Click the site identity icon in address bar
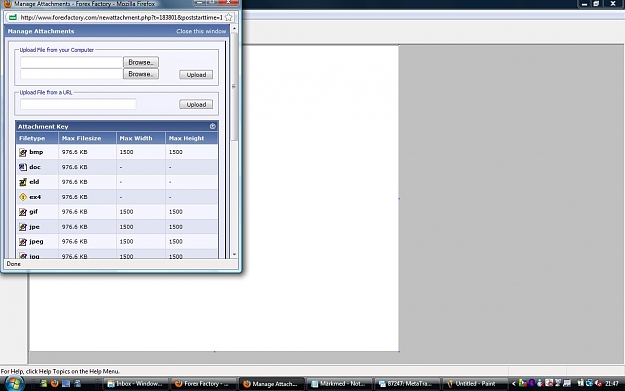Image resolution: width=625 pixels, height=391 pixels. click(13, 18)
